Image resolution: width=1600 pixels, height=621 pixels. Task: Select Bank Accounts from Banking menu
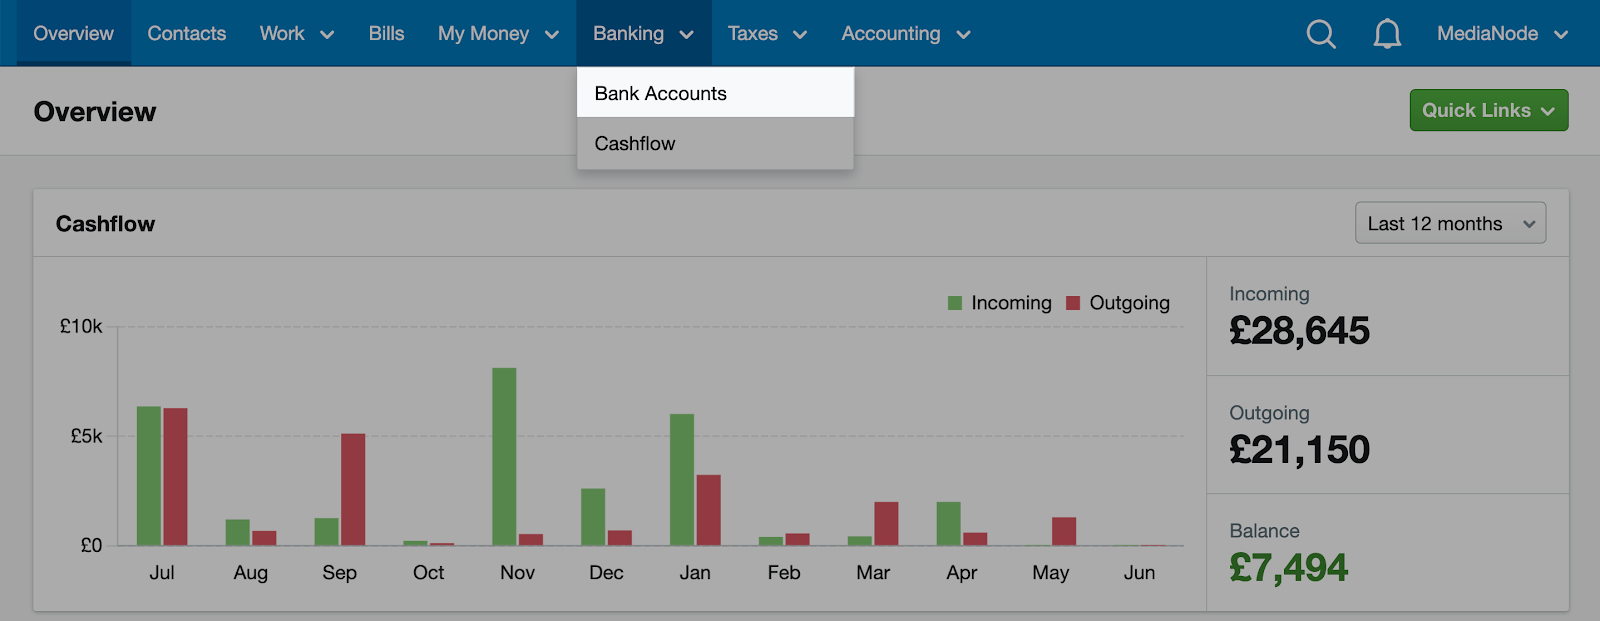click(715, 93)
